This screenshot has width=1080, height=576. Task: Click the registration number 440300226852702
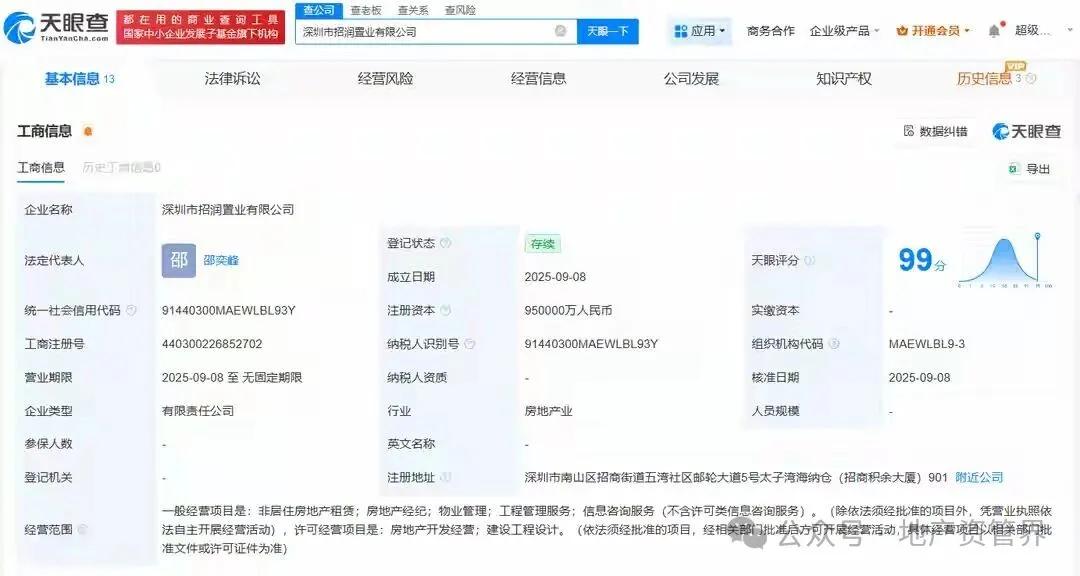[211, 344]
